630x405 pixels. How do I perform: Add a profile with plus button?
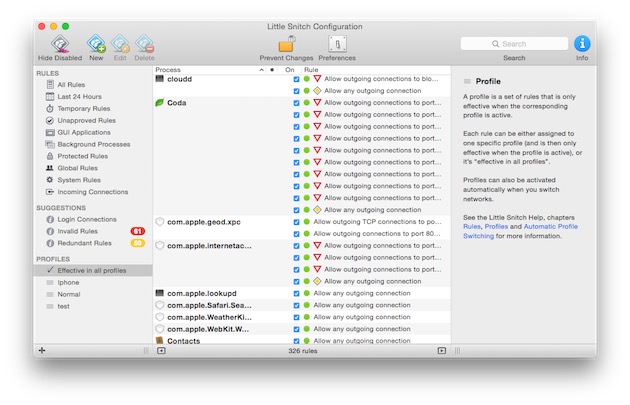pos(42,350)
